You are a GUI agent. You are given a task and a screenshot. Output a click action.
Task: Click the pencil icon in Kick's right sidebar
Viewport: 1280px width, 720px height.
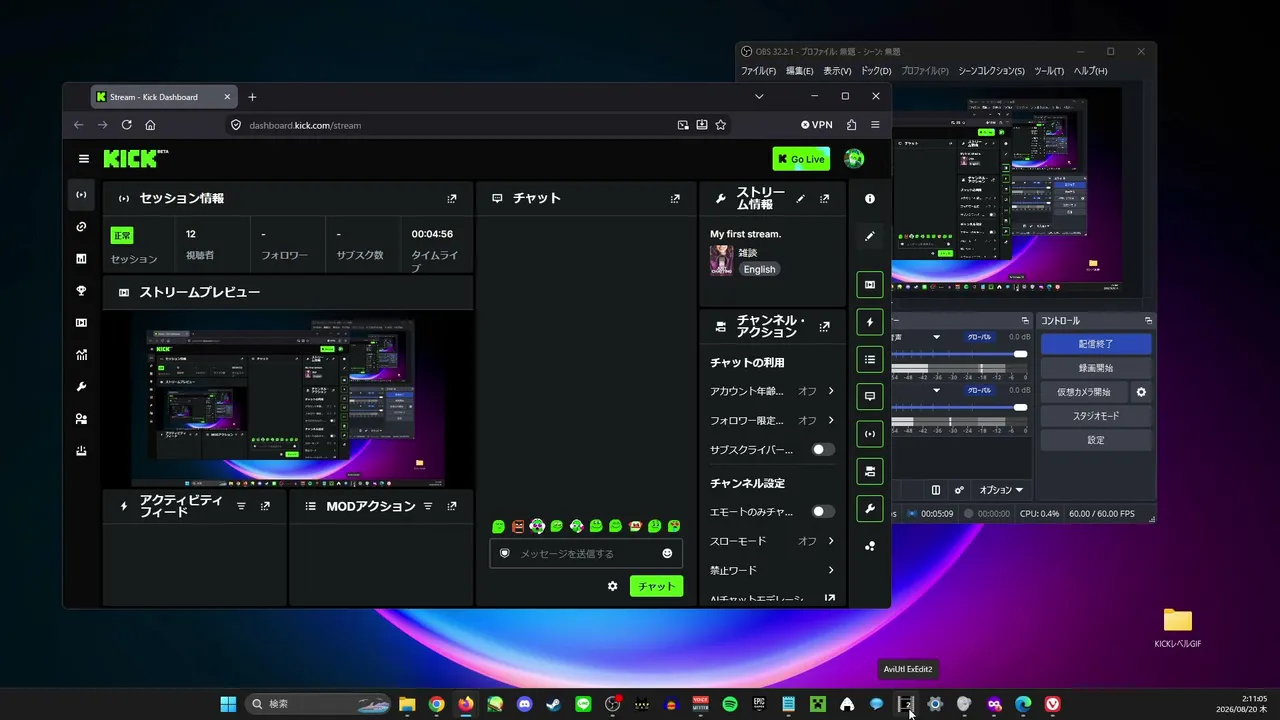tap(870, 236)
